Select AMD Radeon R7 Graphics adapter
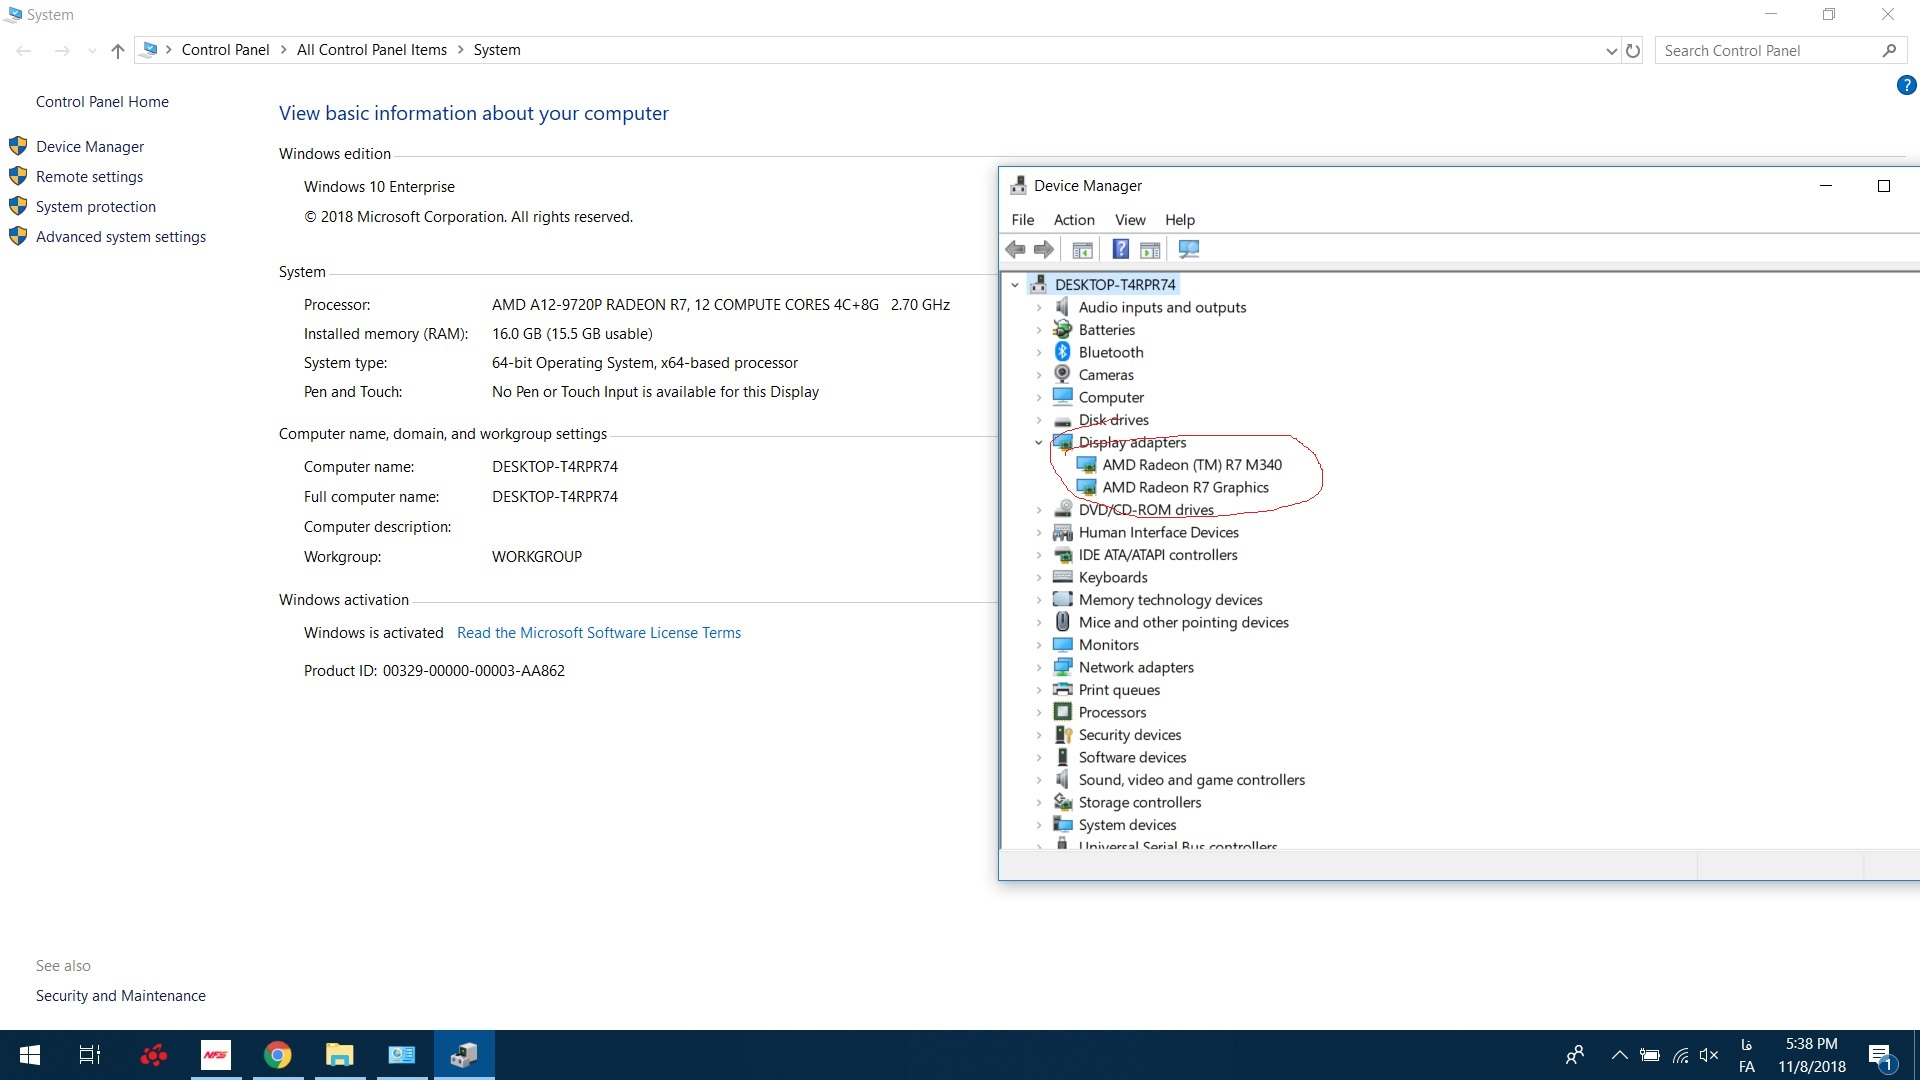 coord(1183,487)
